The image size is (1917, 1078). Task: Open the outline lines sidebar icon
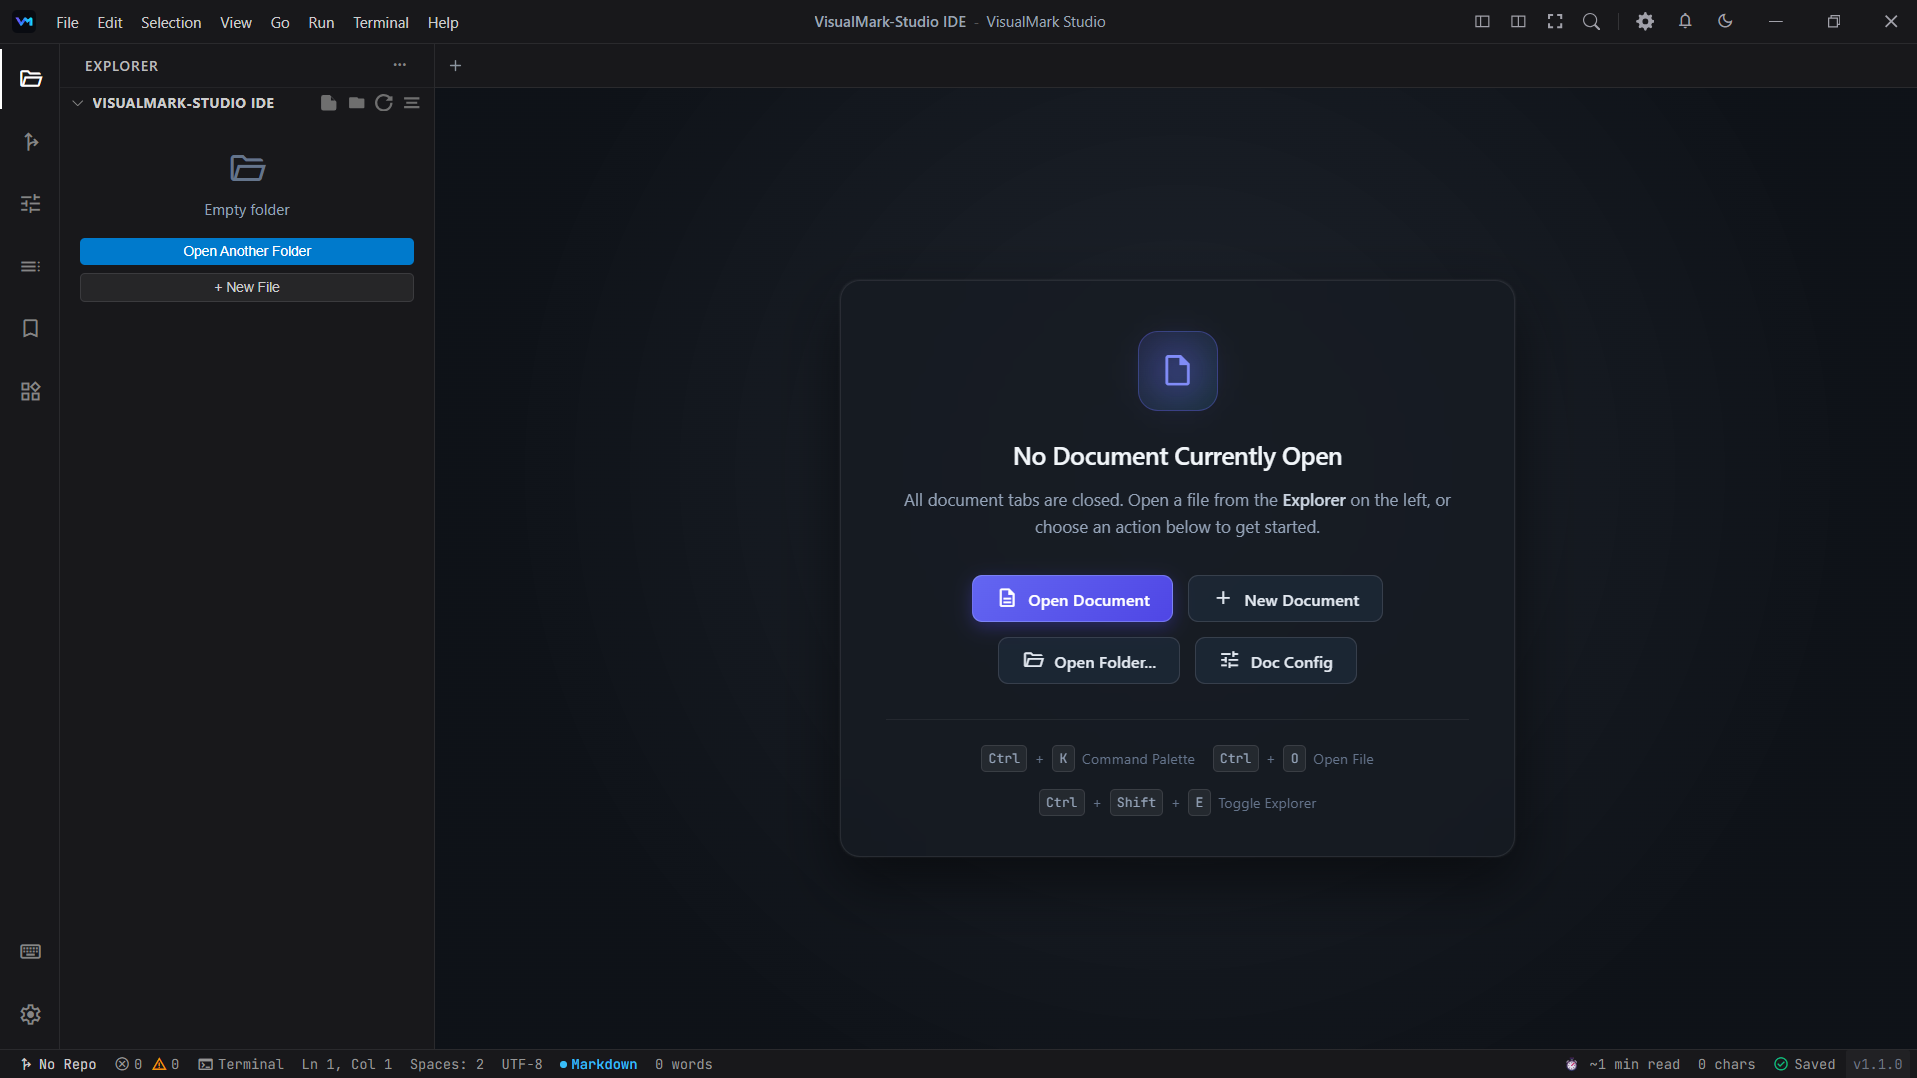31,266
